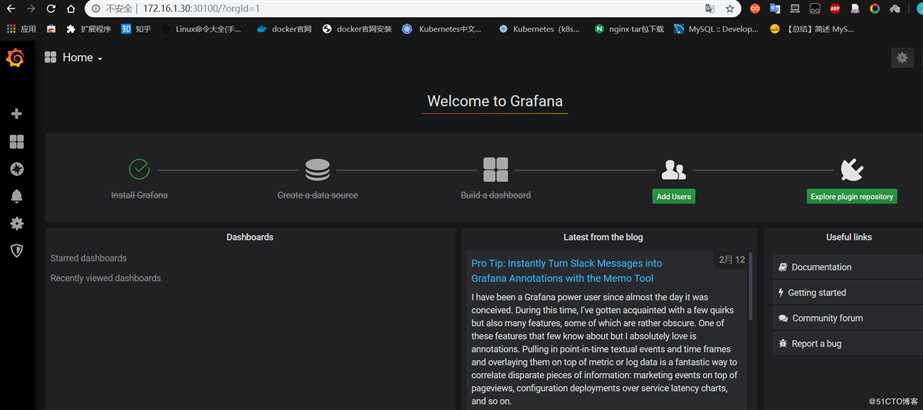Reload the page with the refresh icon
The height and width of the screenshot is (410, 923).
(51, 9)
